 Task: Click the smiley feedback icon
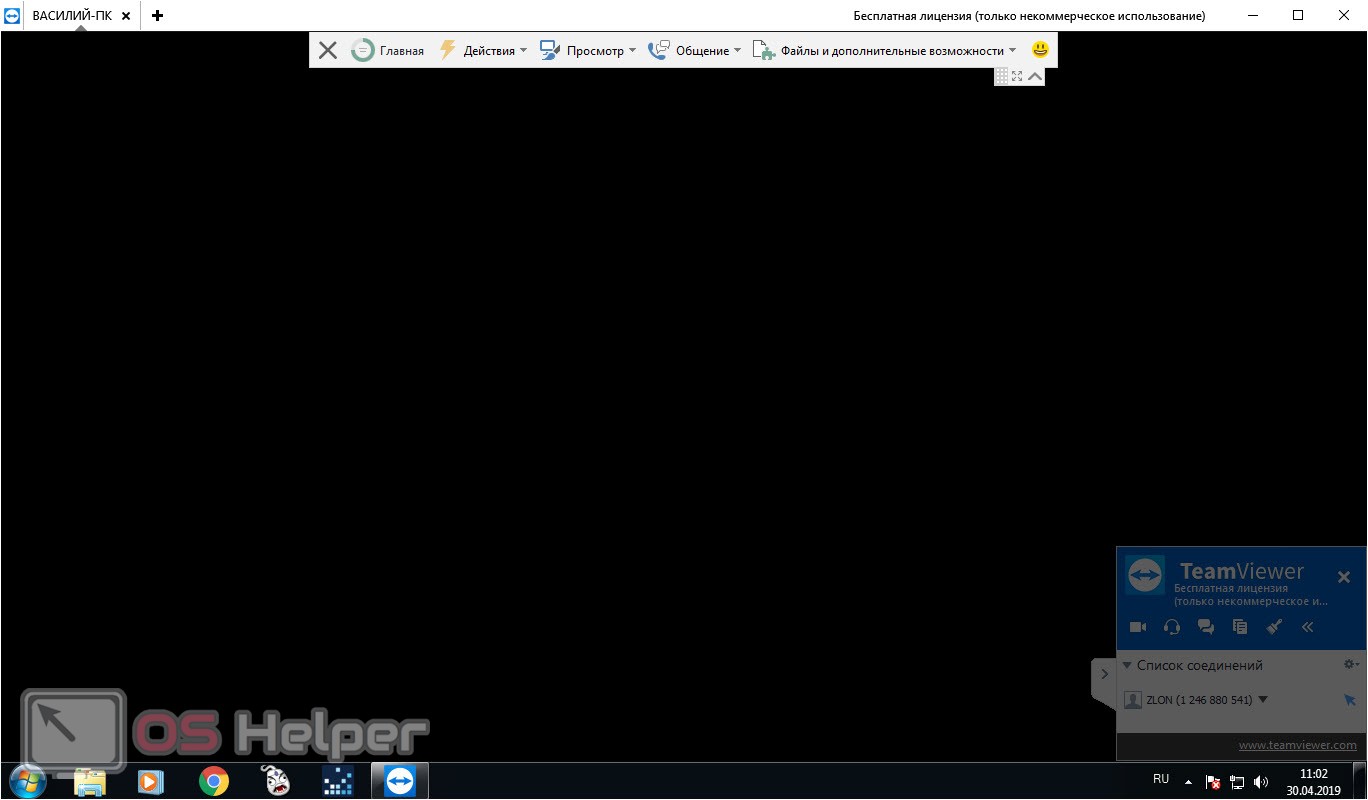pos(1040,49)
